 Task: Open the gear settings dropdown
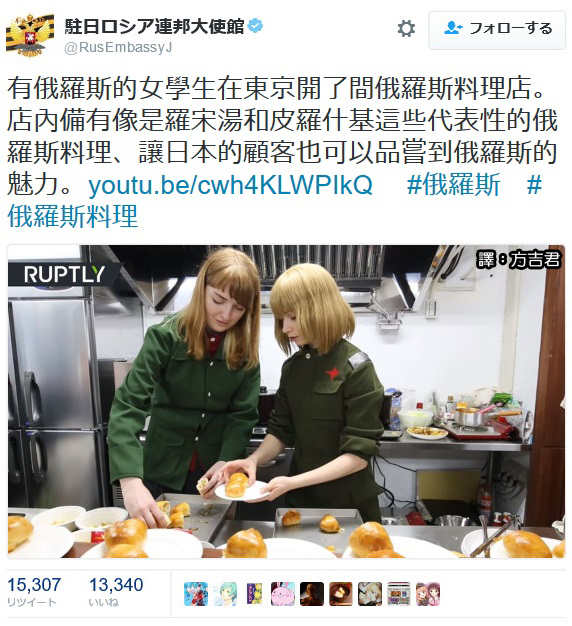coord(406,29)
